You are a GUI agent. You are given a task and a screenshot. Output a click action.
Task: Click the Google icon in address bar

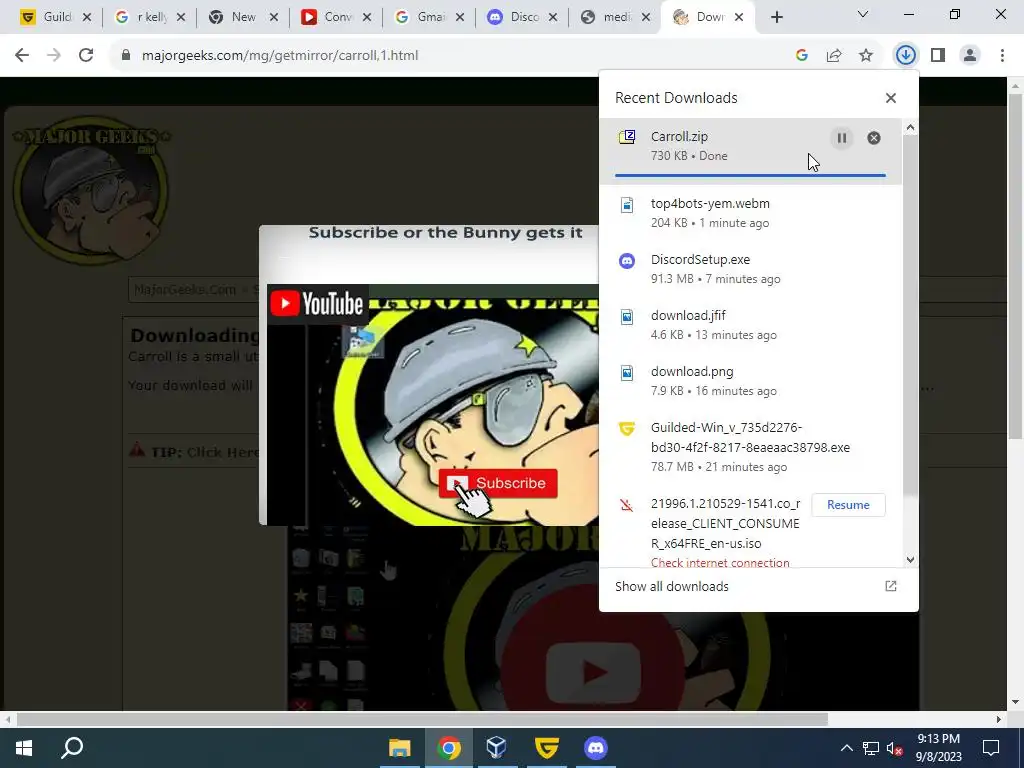point(802,56)
